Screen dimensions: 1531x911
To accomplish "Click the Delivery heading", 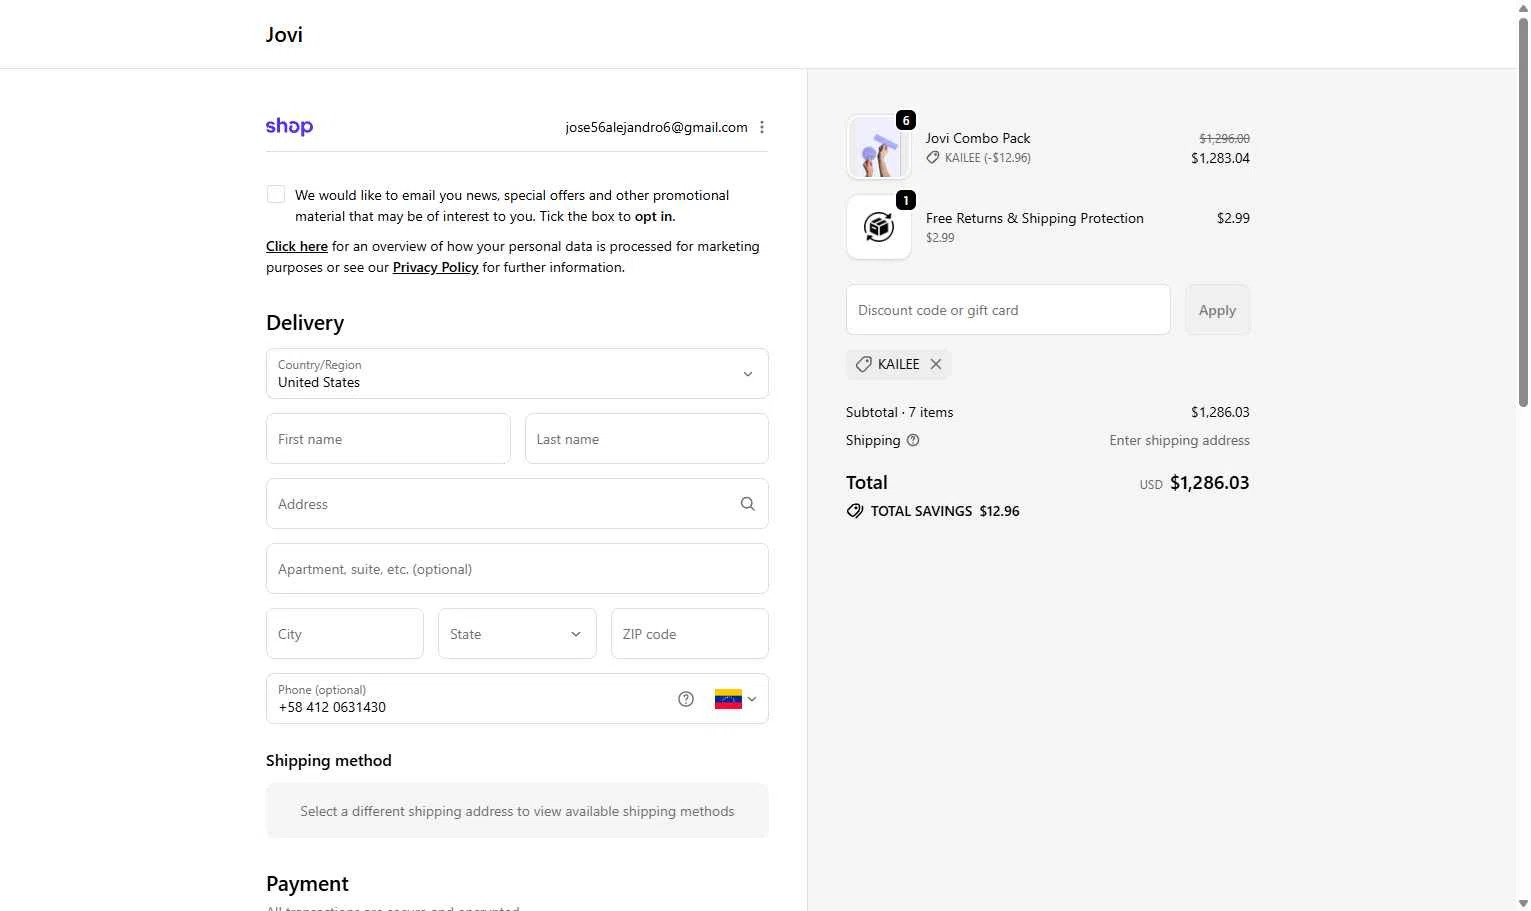I will click(x=305, y=323).
